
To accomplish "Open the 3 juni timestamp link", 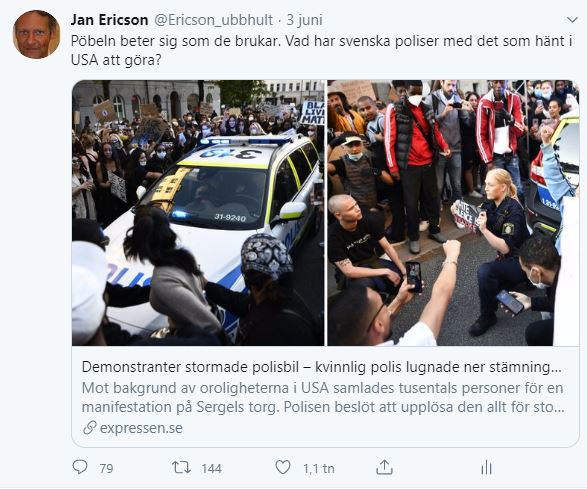I will click(x=304, y=20).
